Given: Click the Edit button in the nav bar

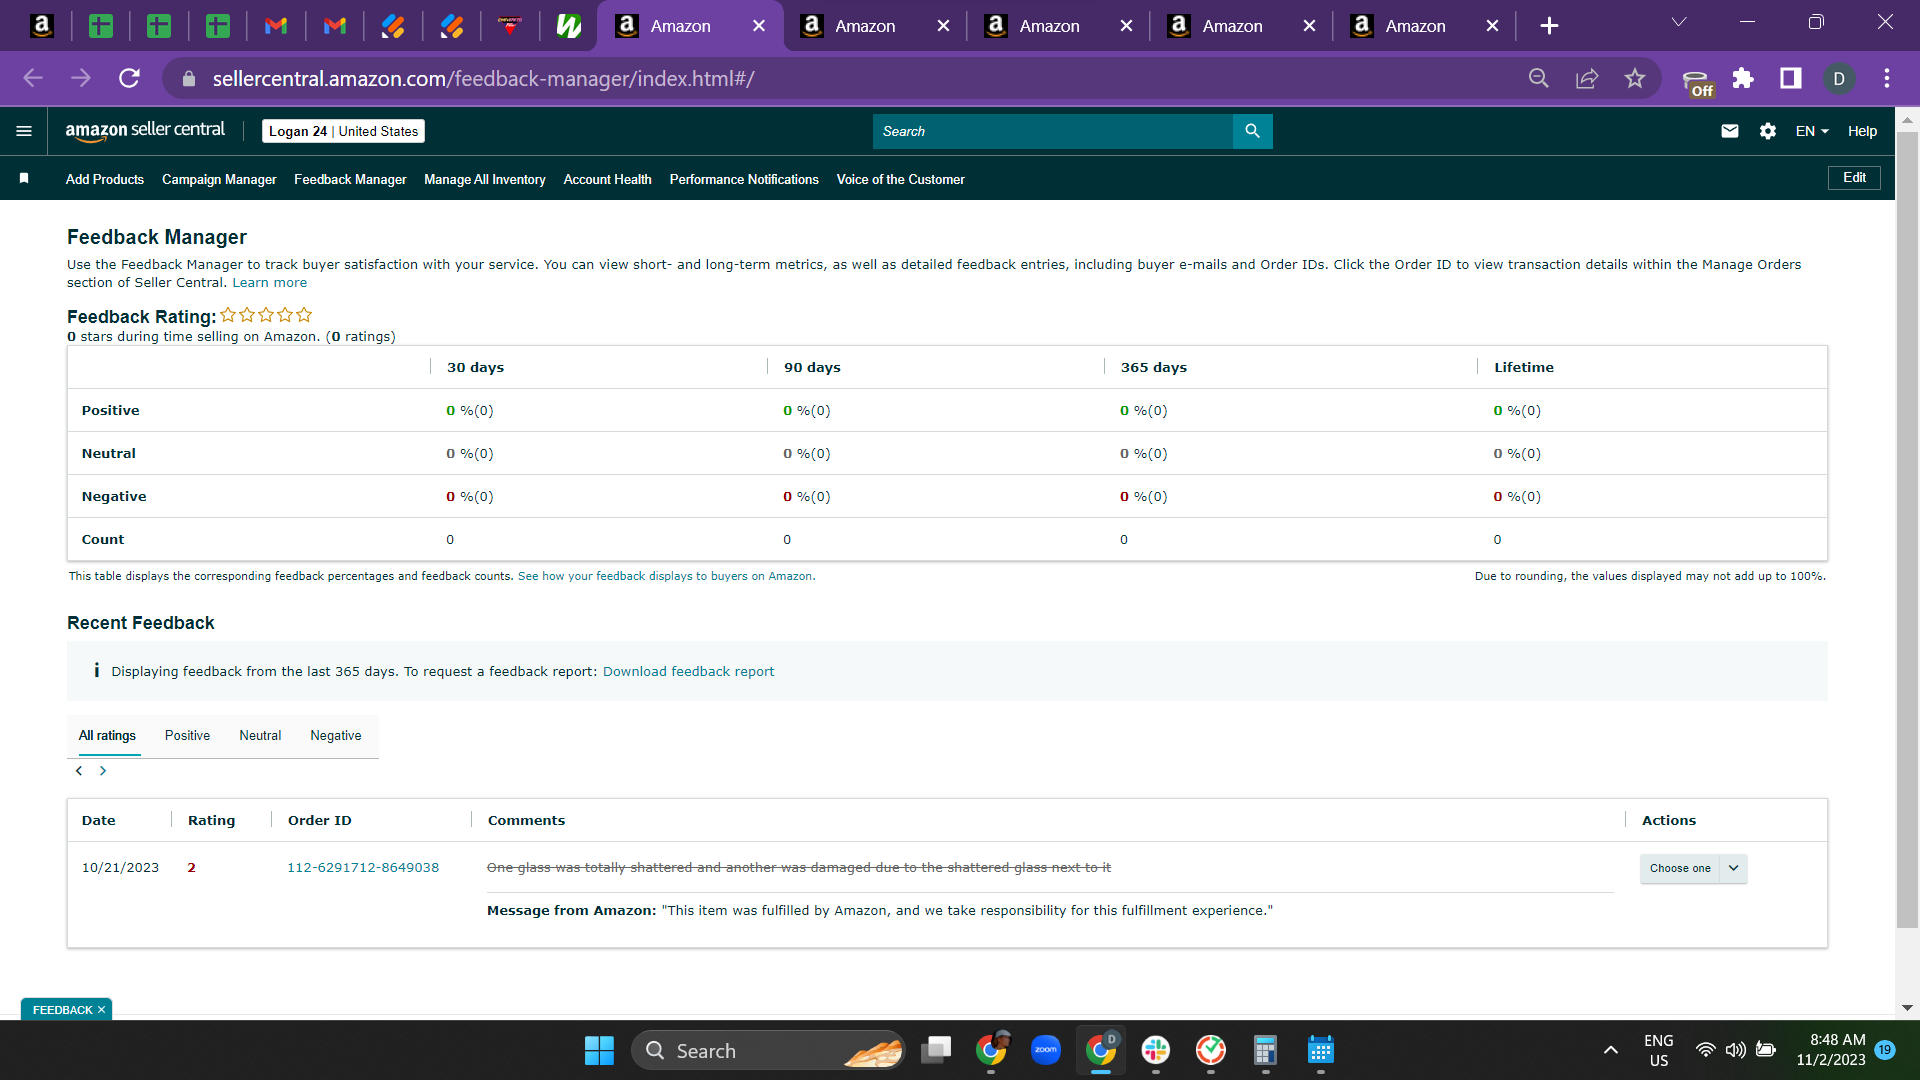Looking at the screenshot, I should [1854, 178].
